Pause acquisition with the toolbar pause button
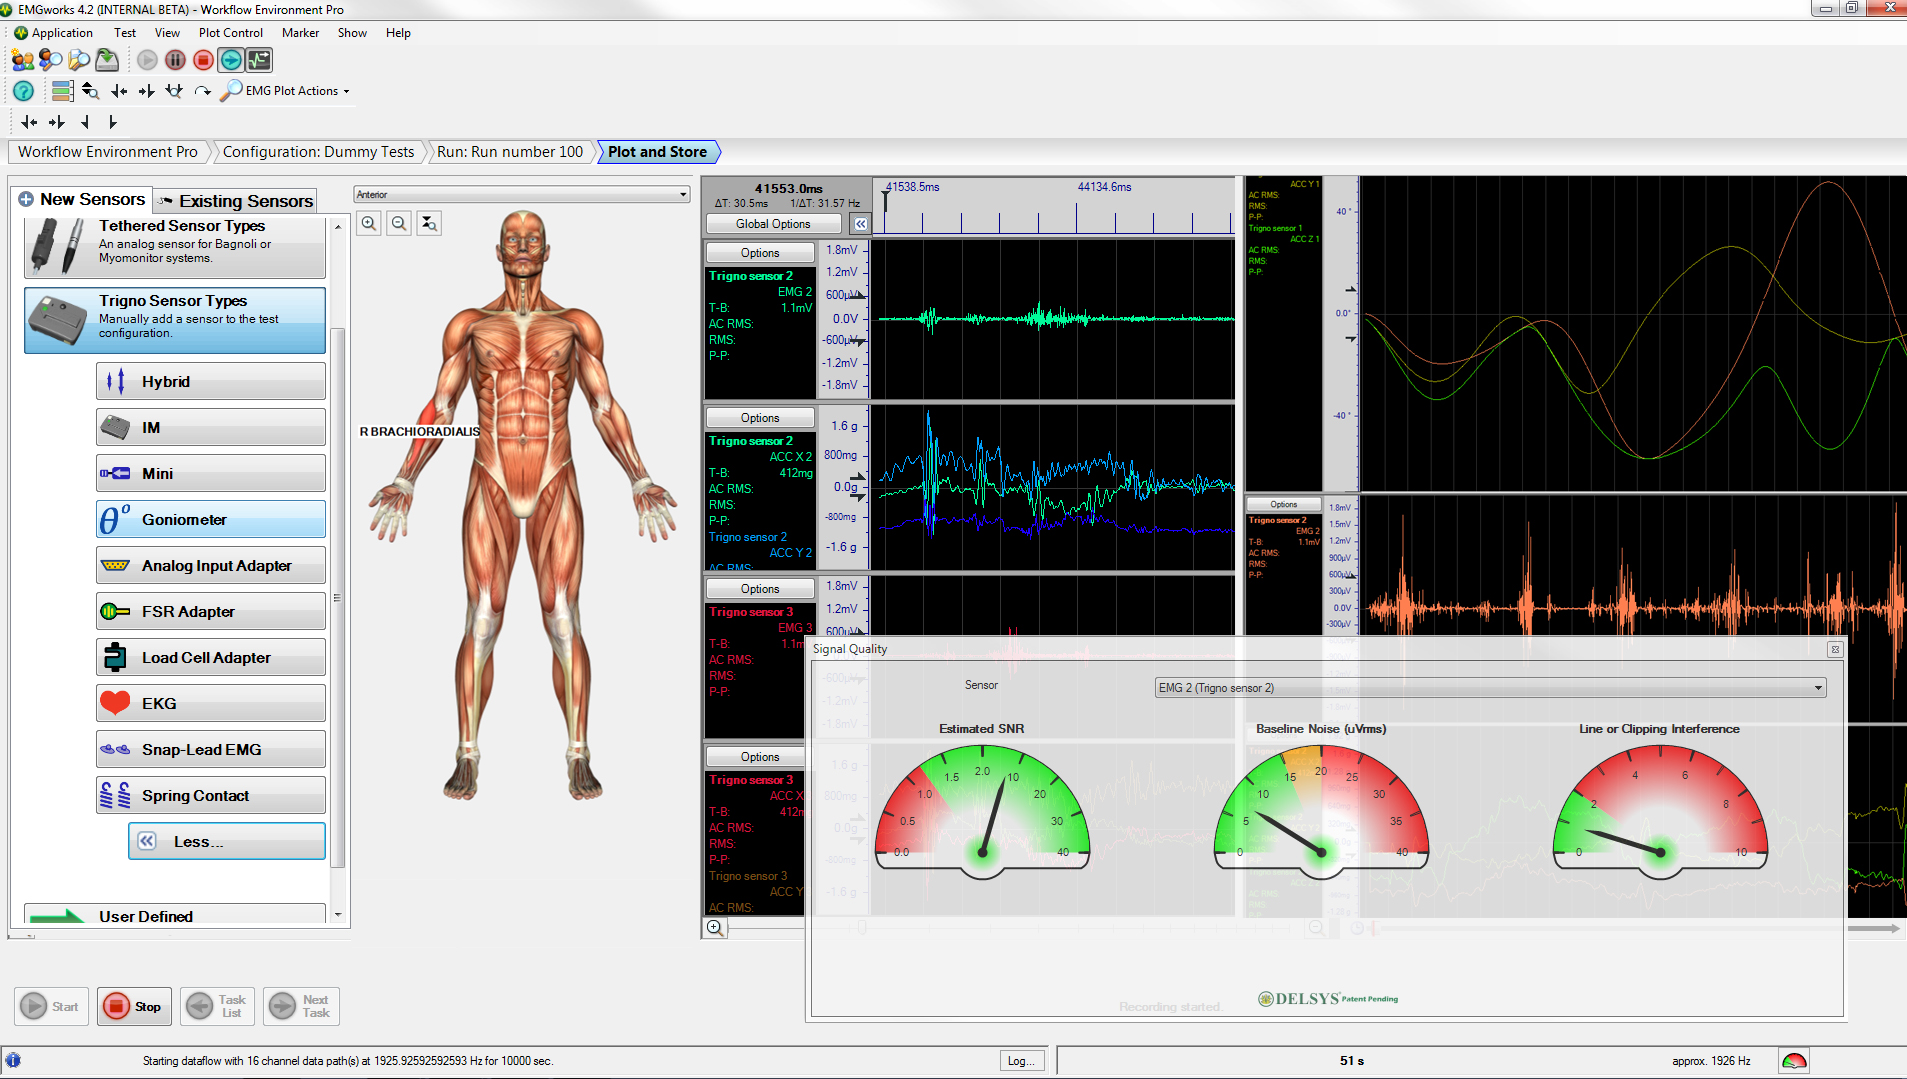This screenshot has height=1079, width=1907. (x=175, y=60)
